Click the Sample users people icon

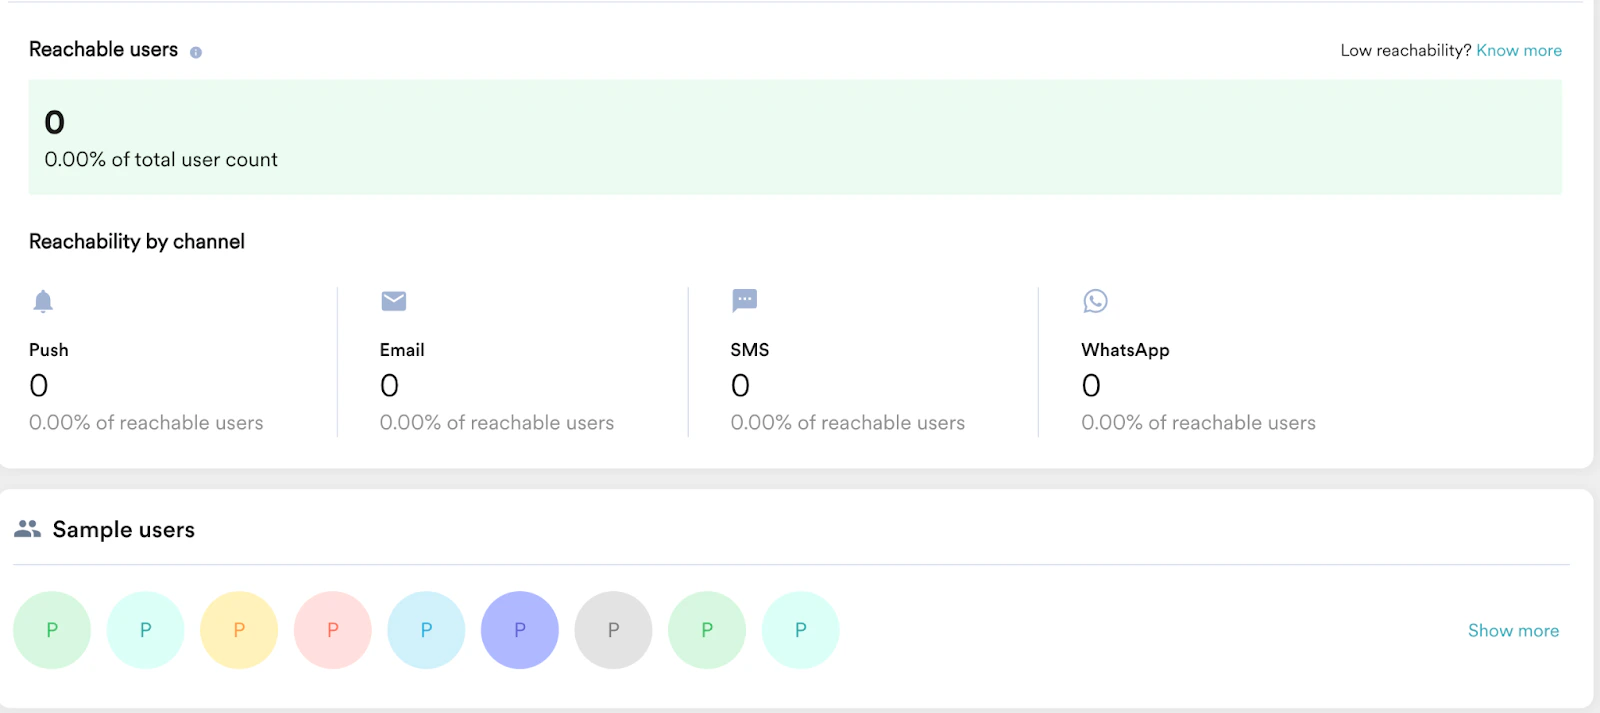[x=27, y=529]
